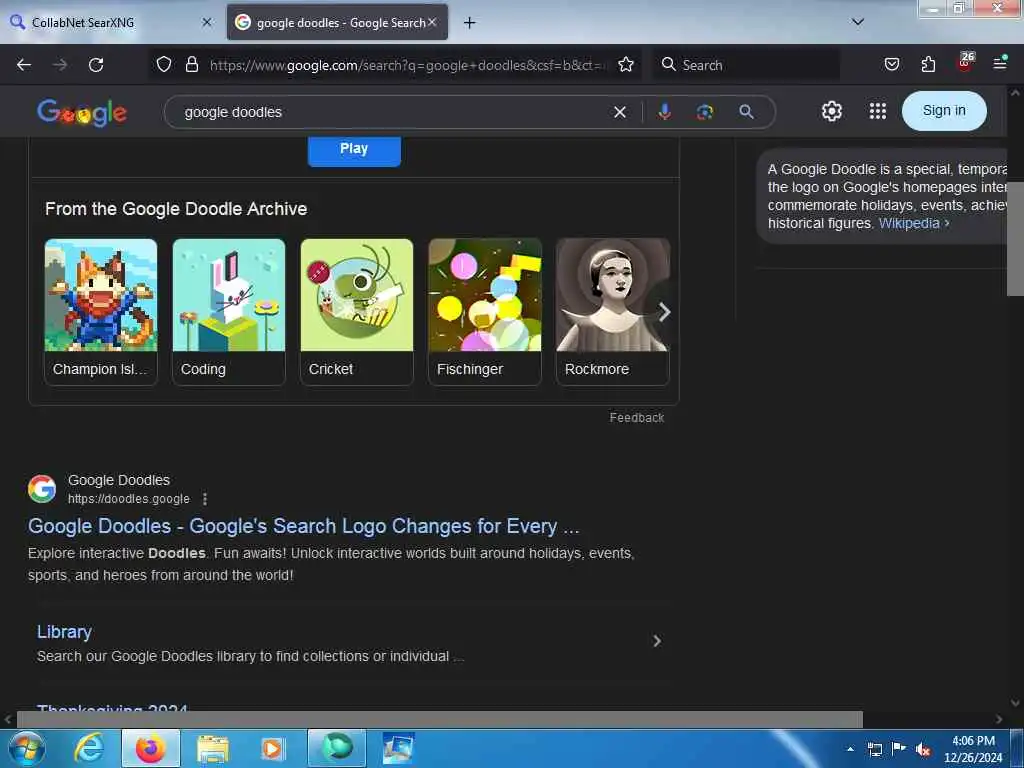
Task: Open the taskbar clock showing 4:06 PM
Action: [x=973, y=749]
